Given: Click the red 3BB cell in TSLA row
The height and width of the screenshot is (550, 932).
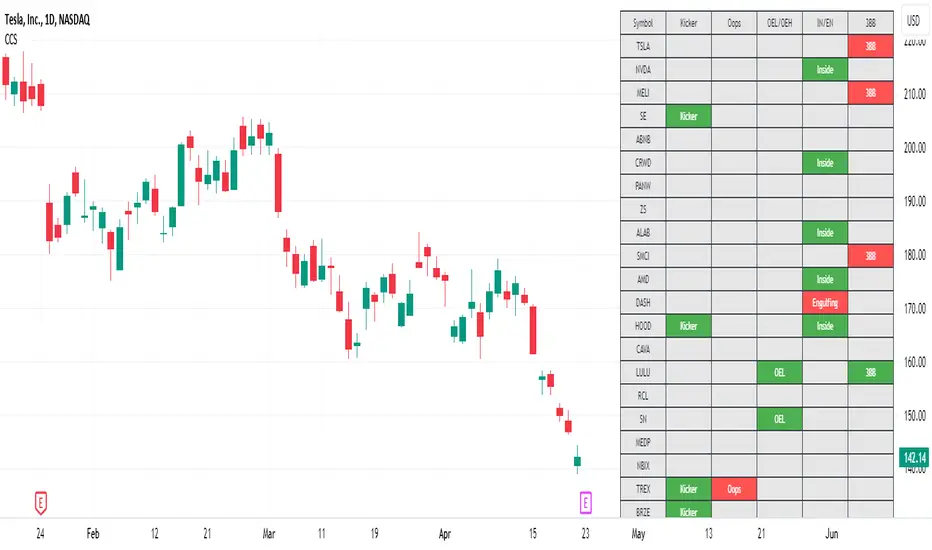Looking at the screenshot, I should click(x=870, y=46).
